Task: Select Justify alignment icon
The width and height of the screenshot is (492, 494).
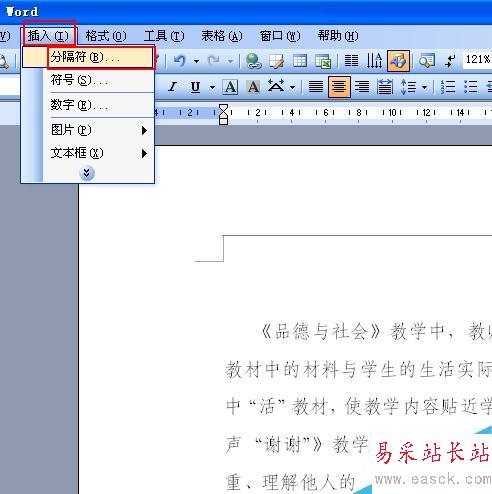Action: (x=316, y=87)
